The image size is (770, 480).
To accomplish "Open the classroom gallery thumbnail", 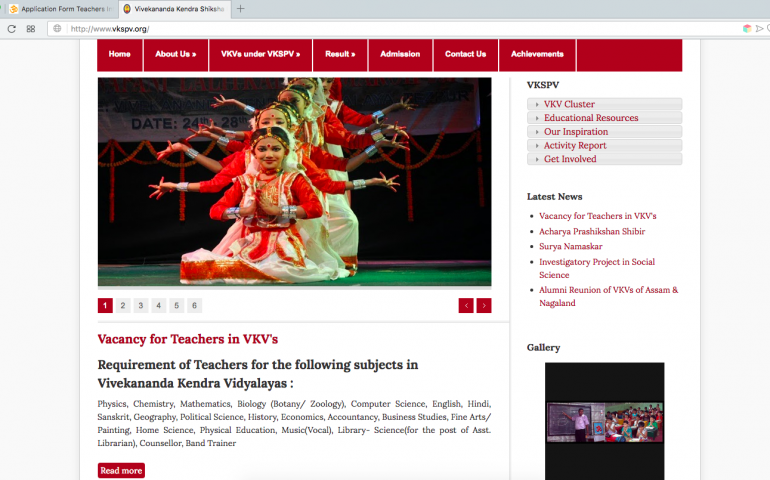I will click(x=605, y=422).
